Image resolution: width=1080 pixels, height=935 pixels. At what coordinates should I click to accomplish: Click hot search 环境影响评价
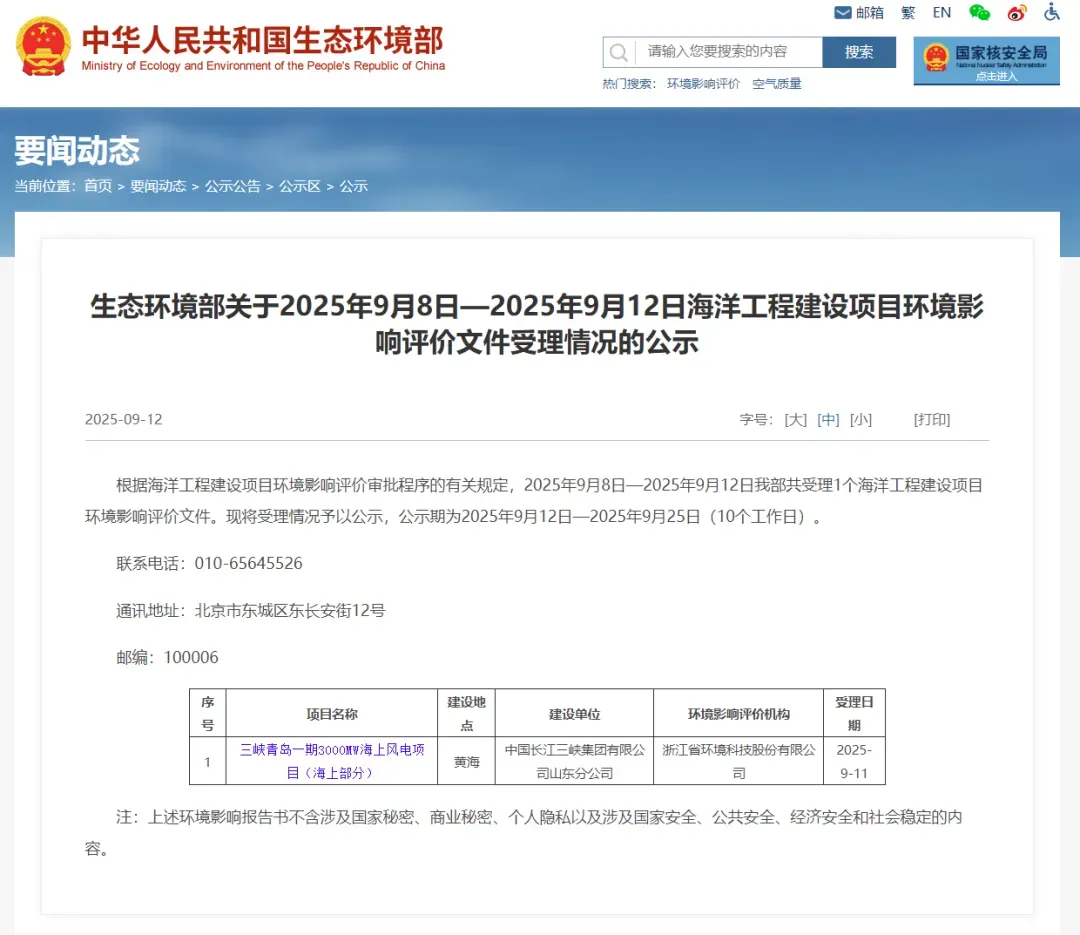(x=703, y=83)
